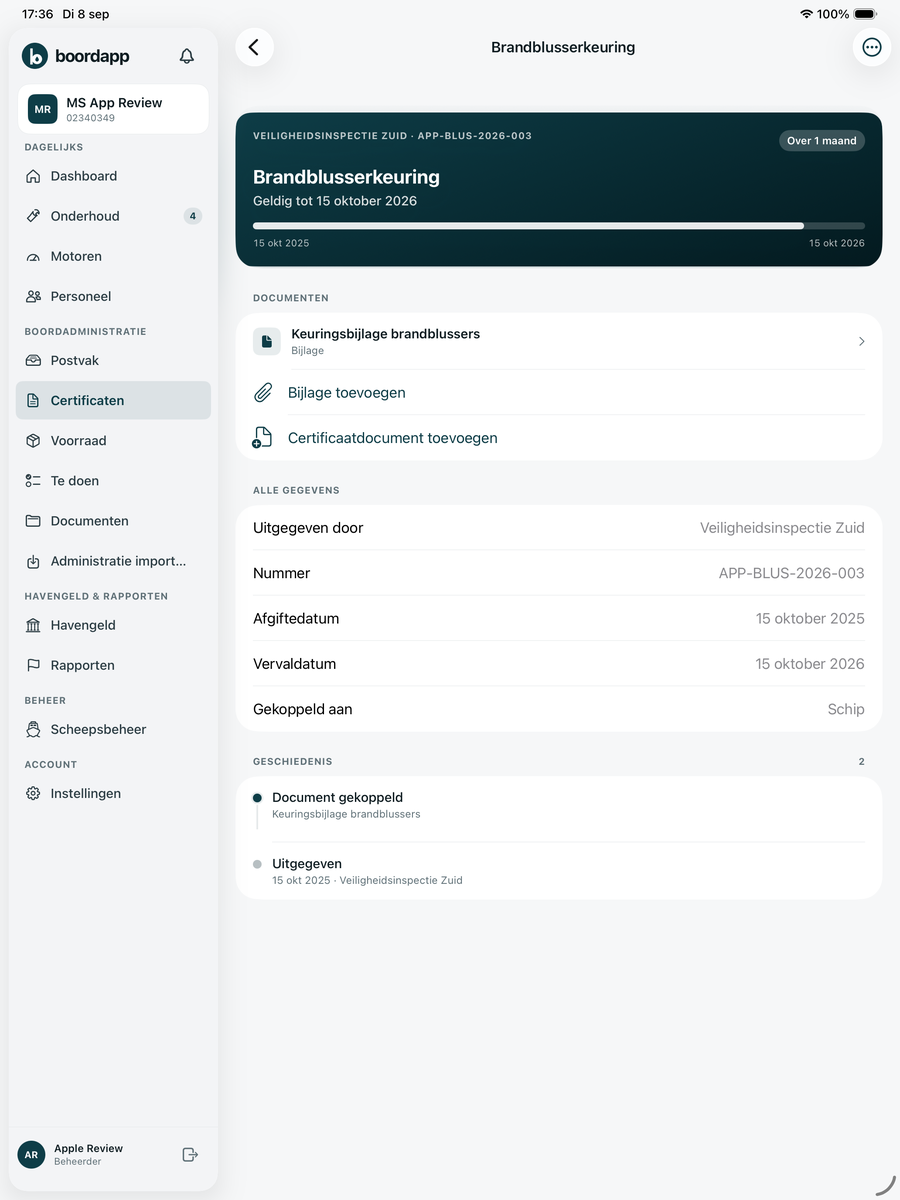Screen dimensions: 900x1200
Task: Click the Over 1 maand badge
Action: coord(822,141)
